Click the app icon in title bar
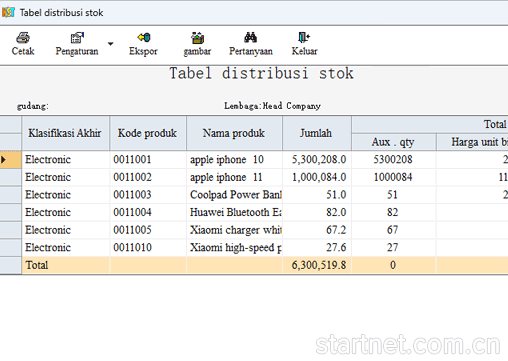Screen dimensions: 508x361 tap(8, 12)
